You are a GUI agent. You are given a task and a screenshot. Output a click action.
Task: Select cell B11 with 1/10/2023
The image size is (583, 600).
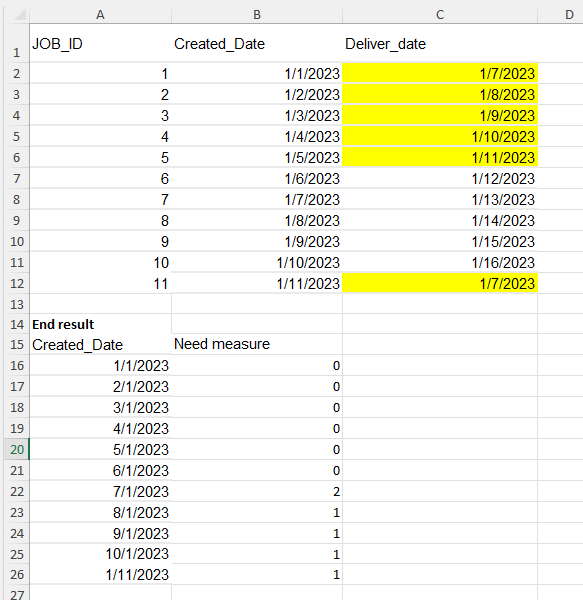[x=257, y=262]
